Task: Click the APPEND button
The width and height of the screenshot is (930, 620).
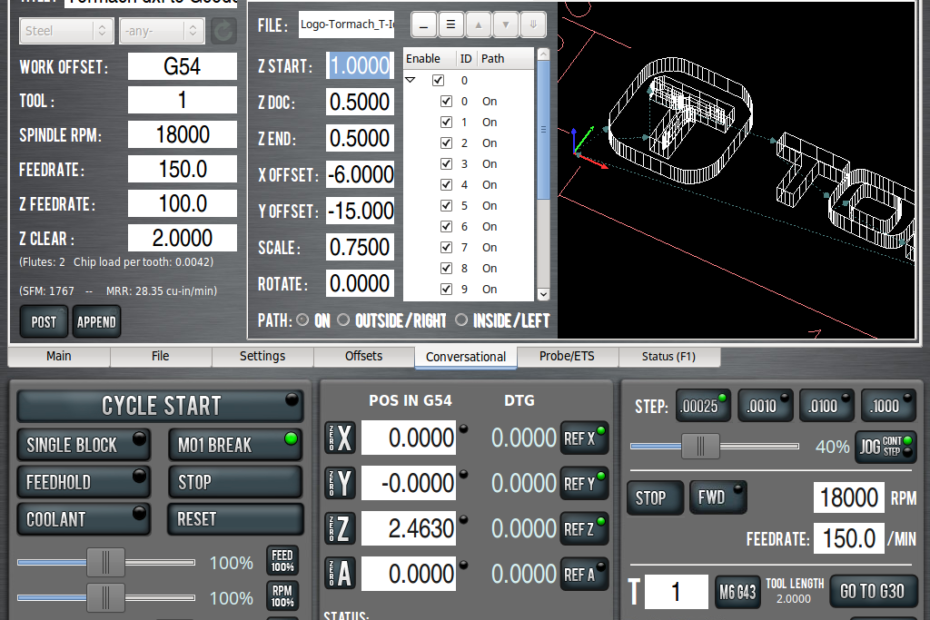Action: click(x=96, y=322)
